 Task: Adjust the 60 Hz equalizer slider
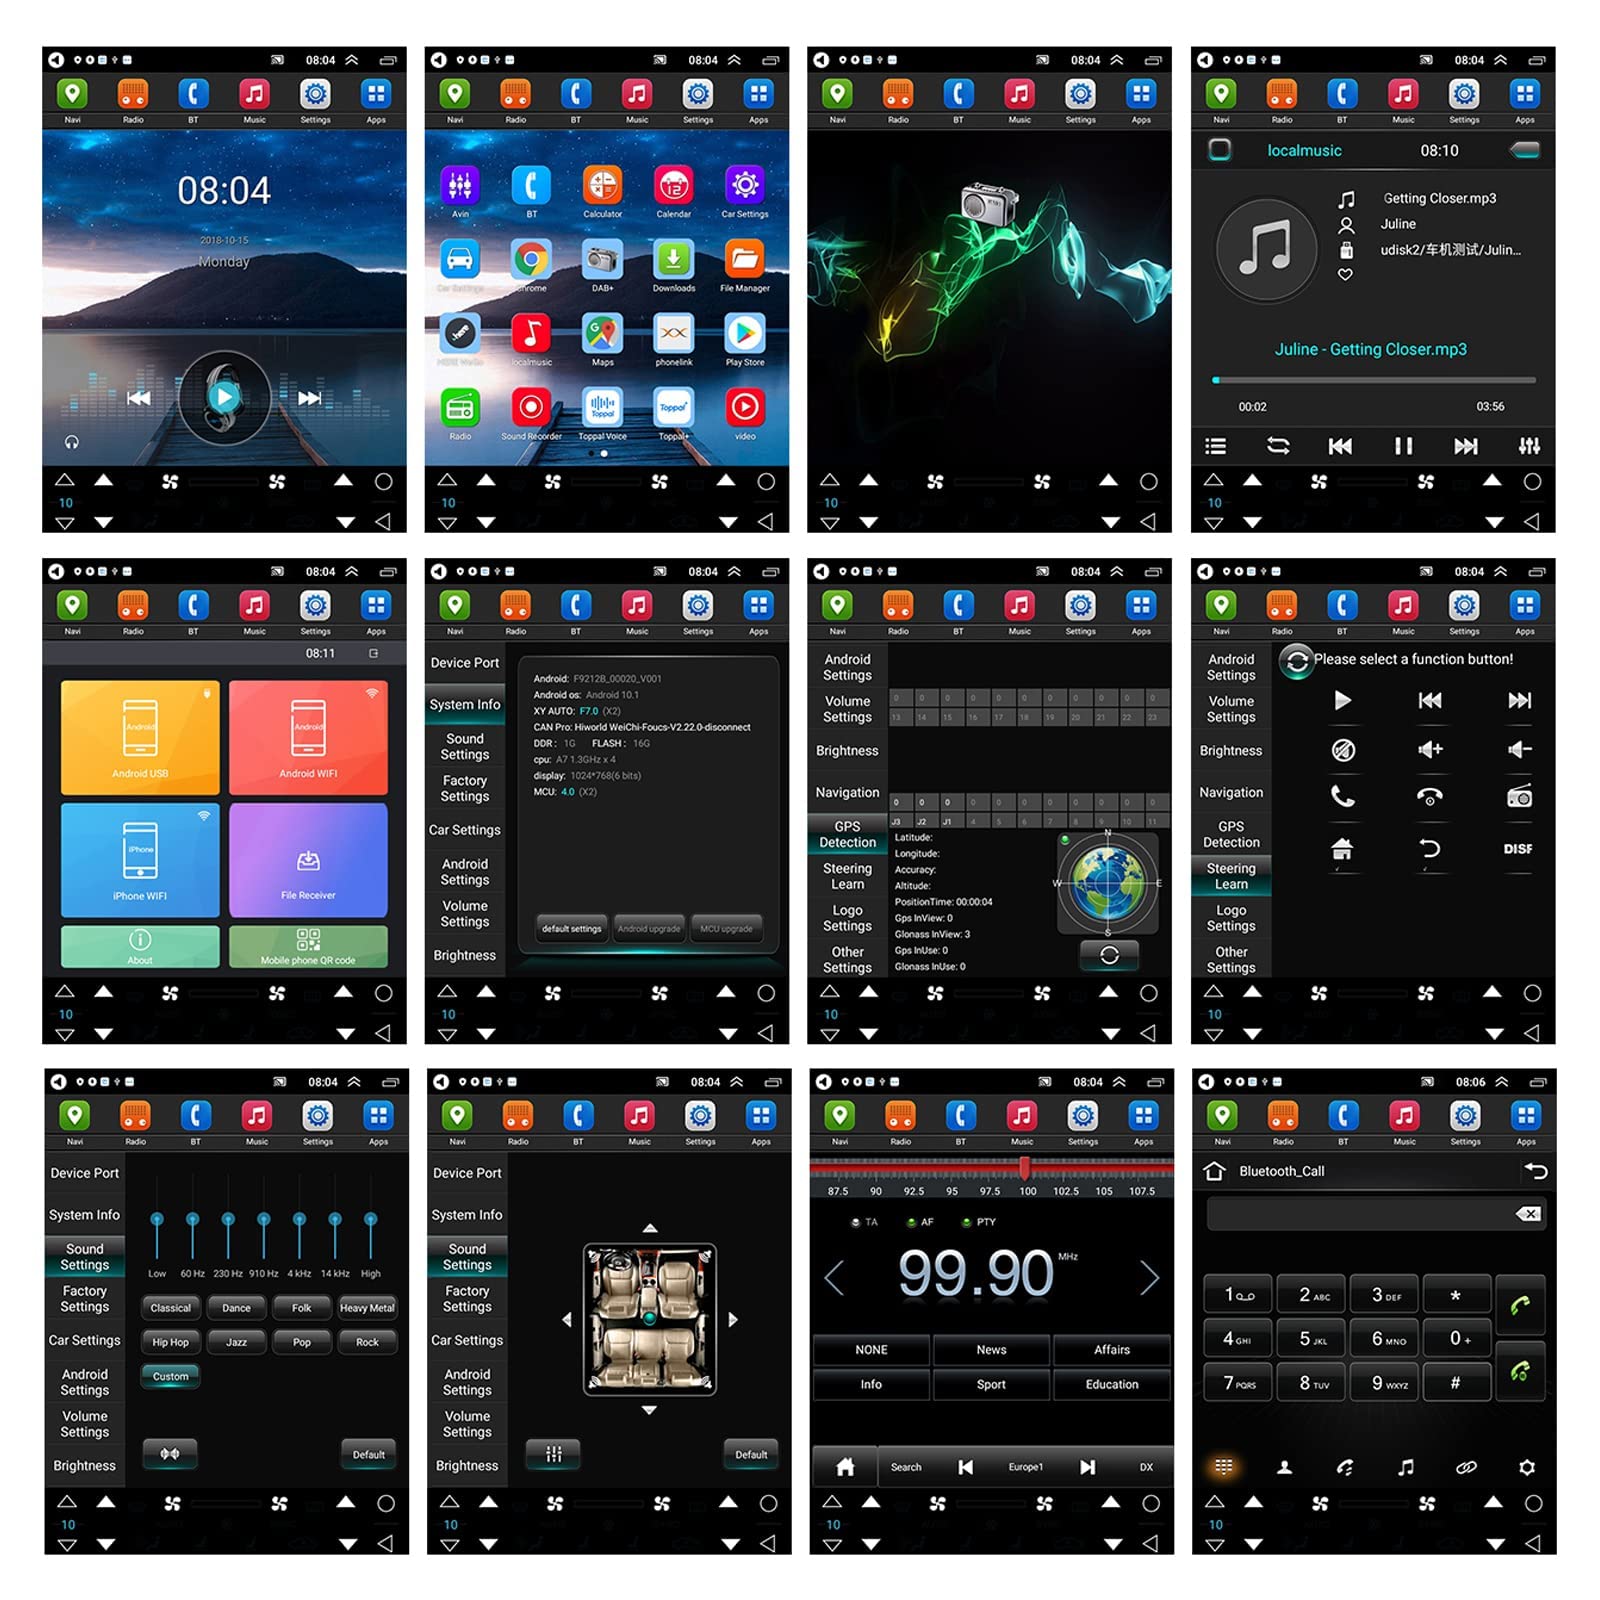(192, 1235)
